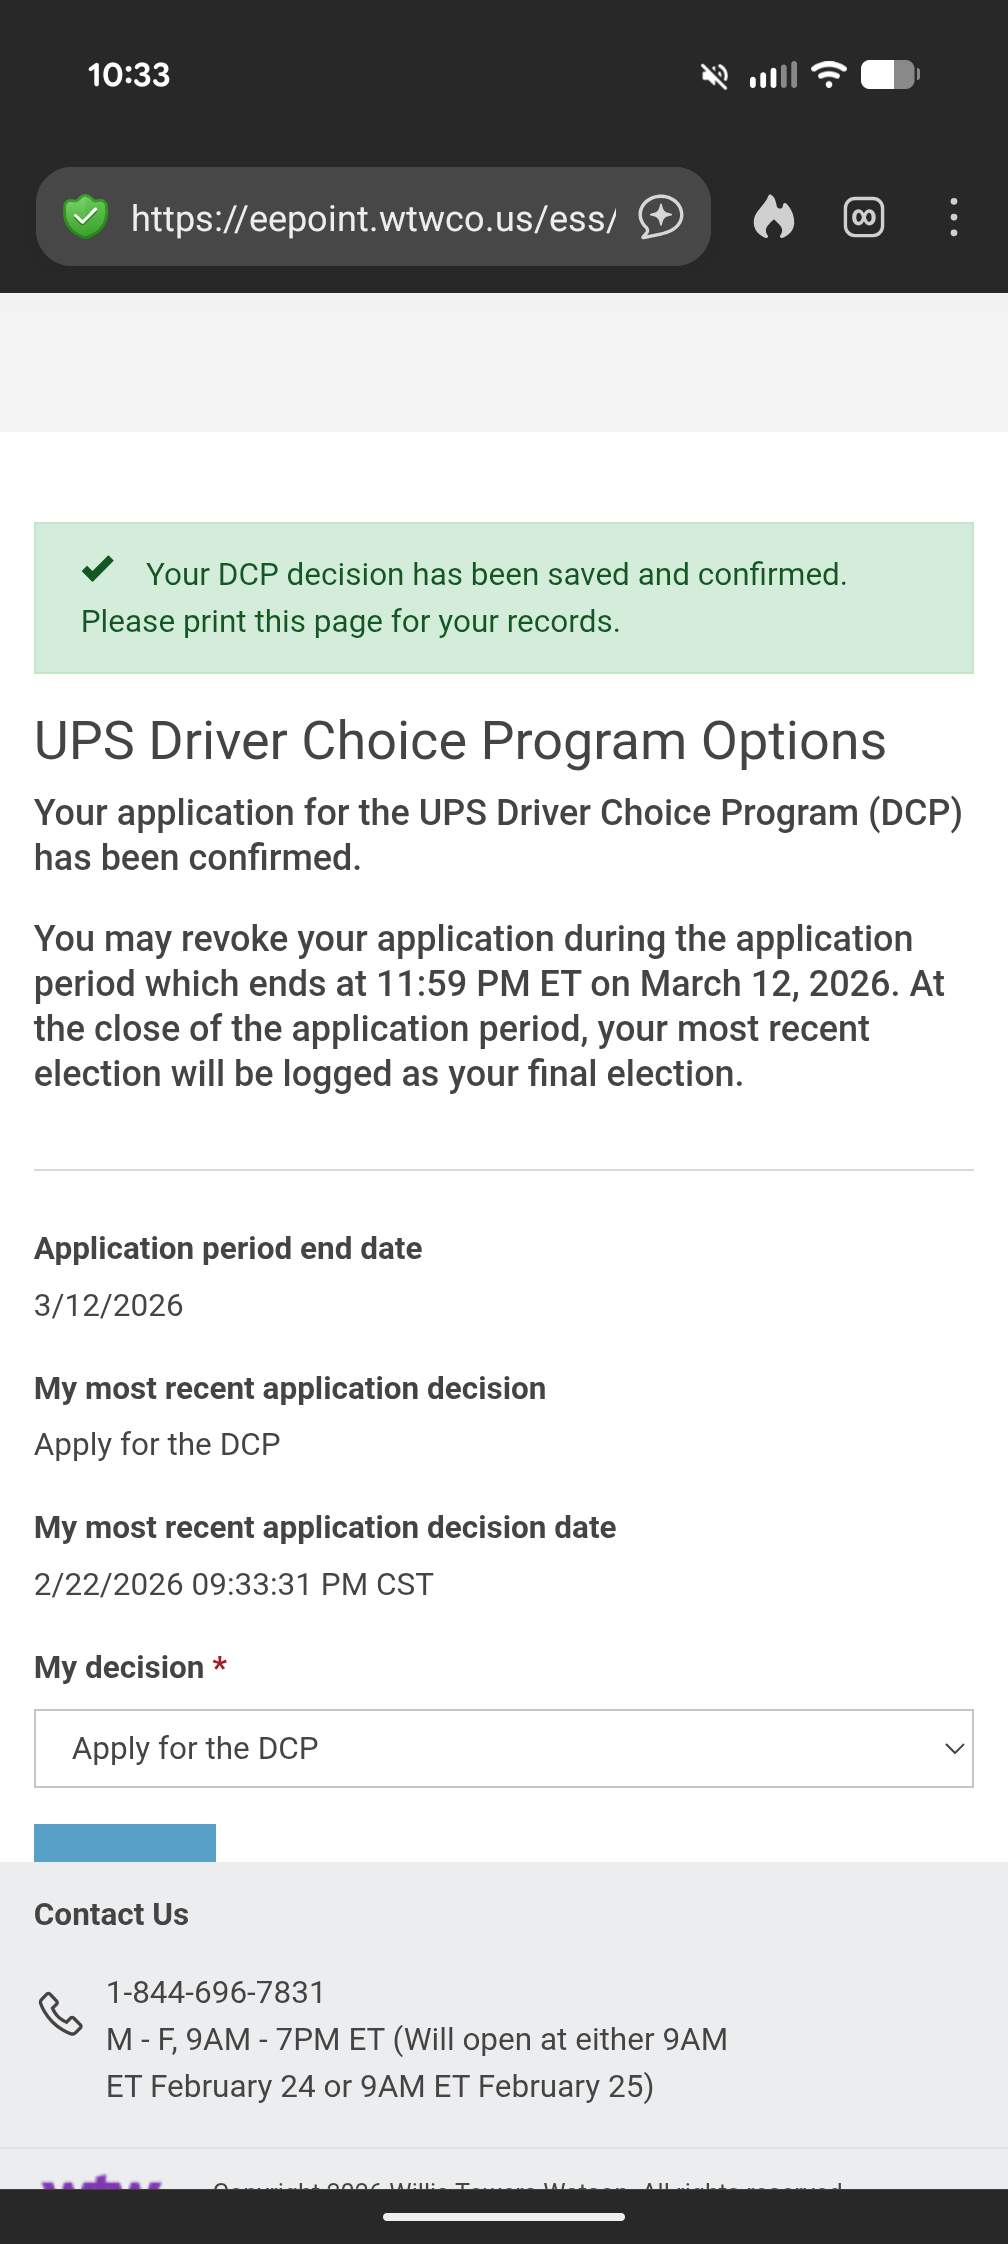Tap the eepoint.wtwco.us address bar URL

click(373, 218)
